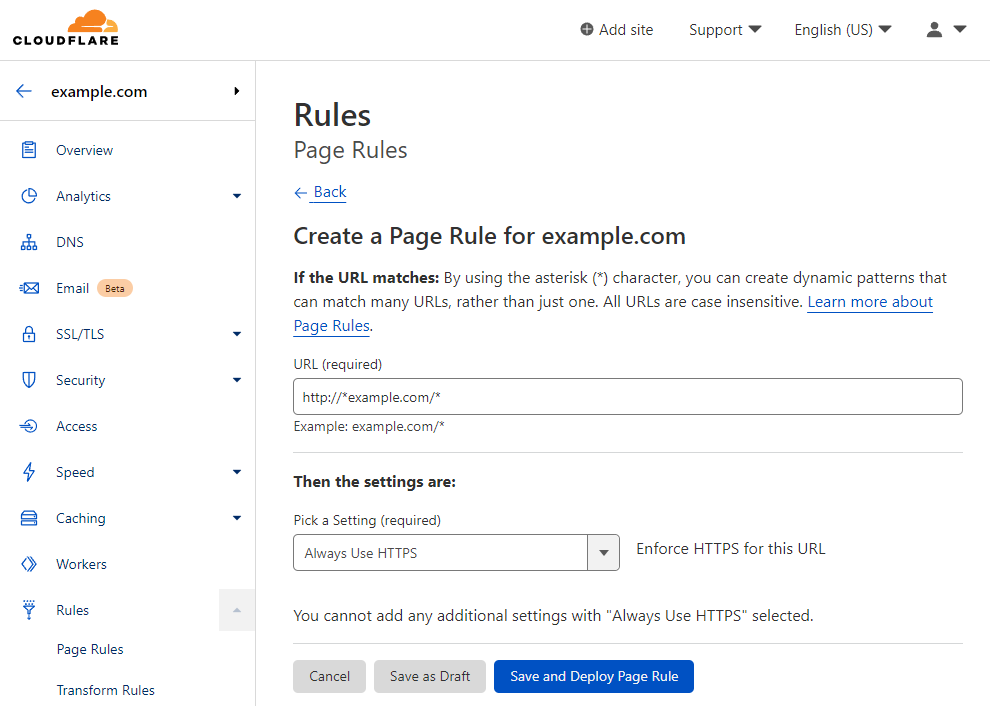Follow the Learn more about Page Rules link
The height and width of the screenshot is (706, 990).
pyautogui.click(x=869, y=301)
